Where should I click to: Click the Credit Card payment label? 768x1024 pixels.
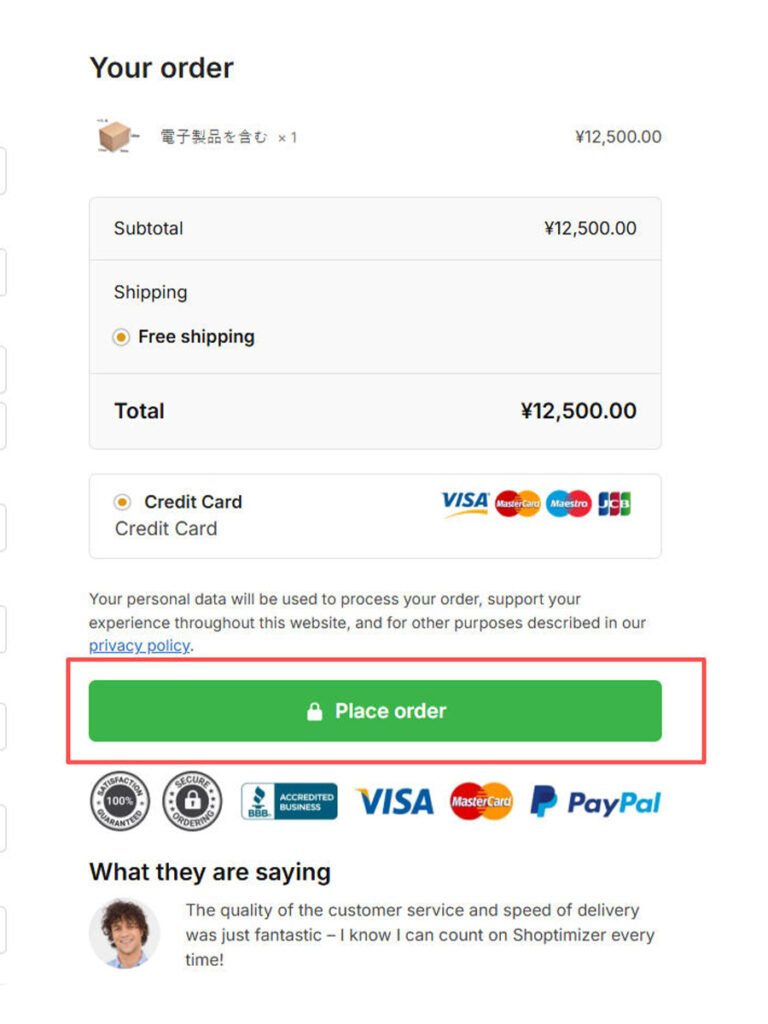pyautogui.click(x=193, y=502)
